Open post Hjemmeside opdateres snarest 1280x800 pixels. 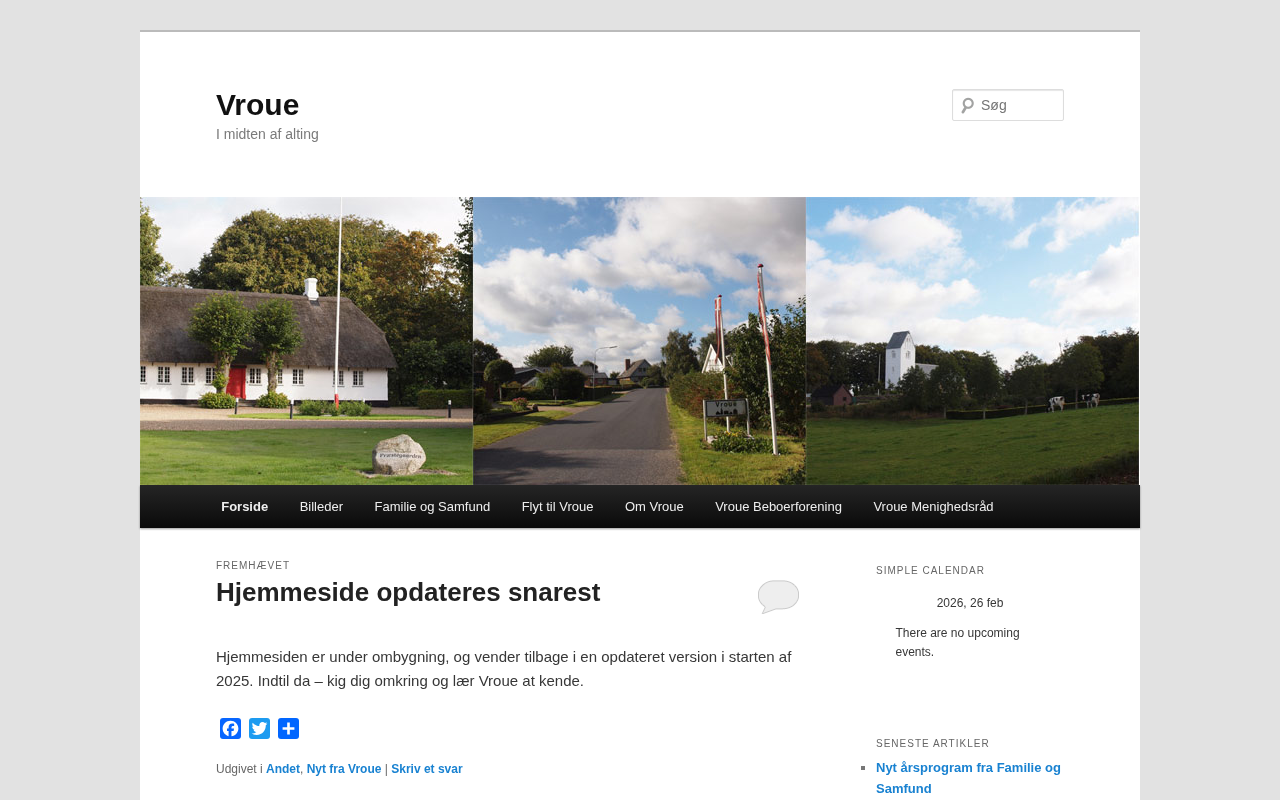(x=408, y=592)
